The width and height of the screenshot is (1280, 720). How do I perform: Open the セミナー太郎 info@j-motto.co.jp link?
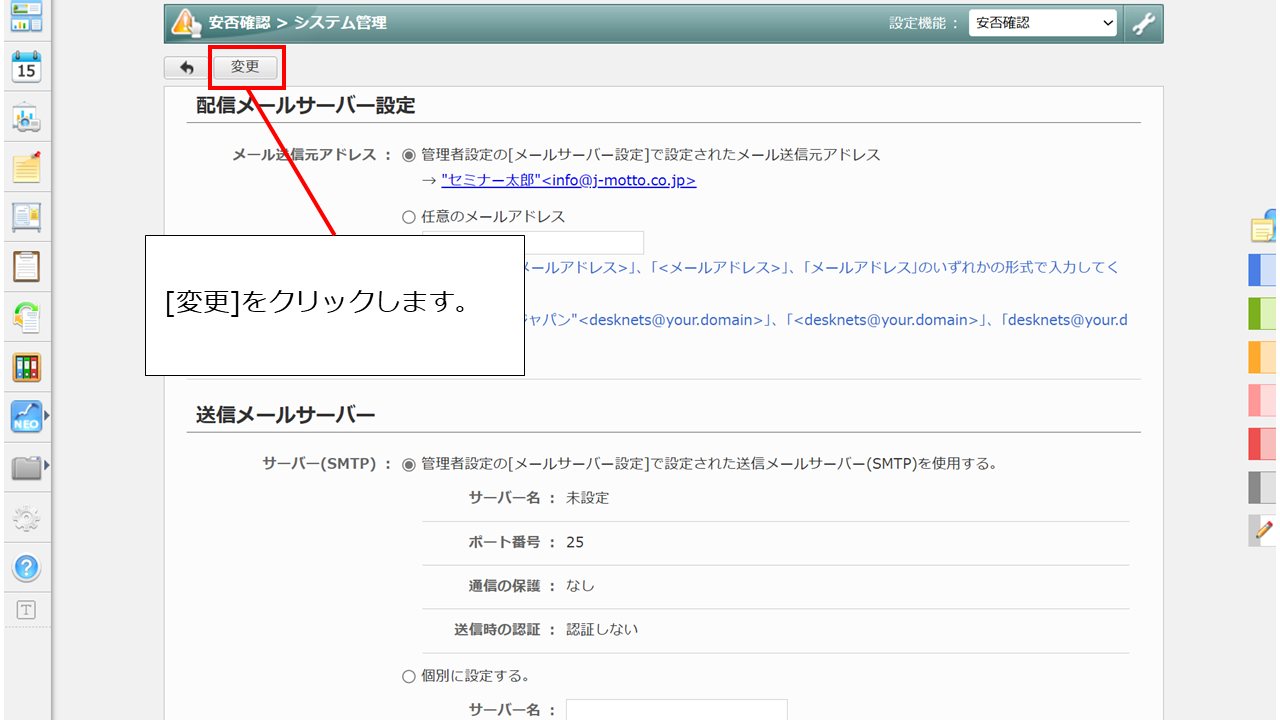point(568,181)
